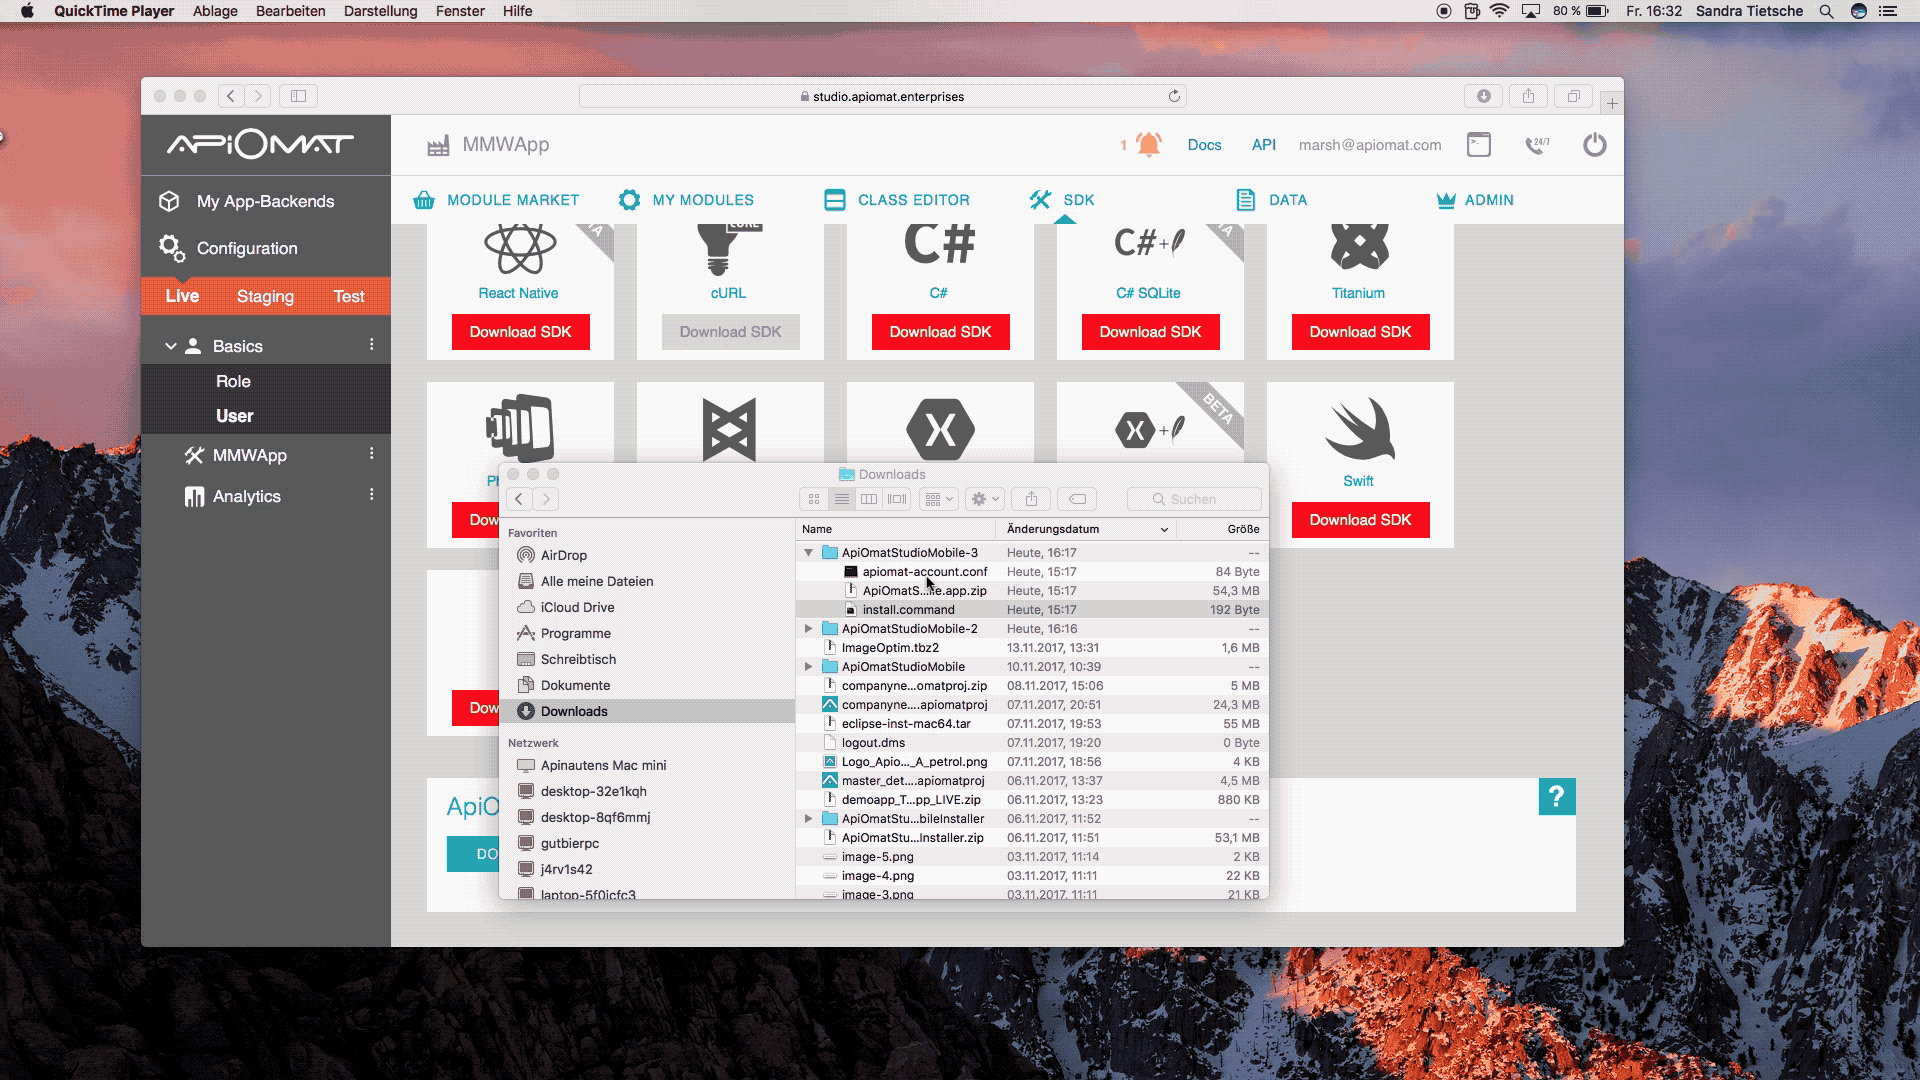Screen dimensions: 1920x1080
Task: Click the Downloads search input field
Action: (1193, 498)
